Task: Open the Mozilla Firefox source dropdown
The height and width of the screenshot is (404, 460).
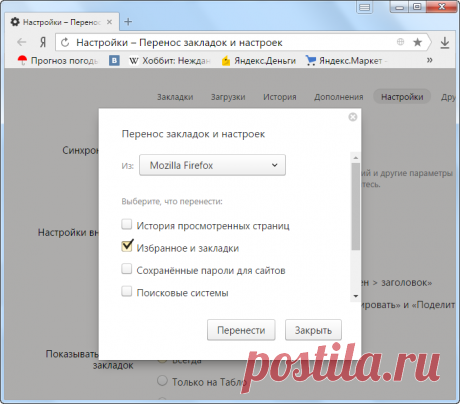Action: coord(212,165)
